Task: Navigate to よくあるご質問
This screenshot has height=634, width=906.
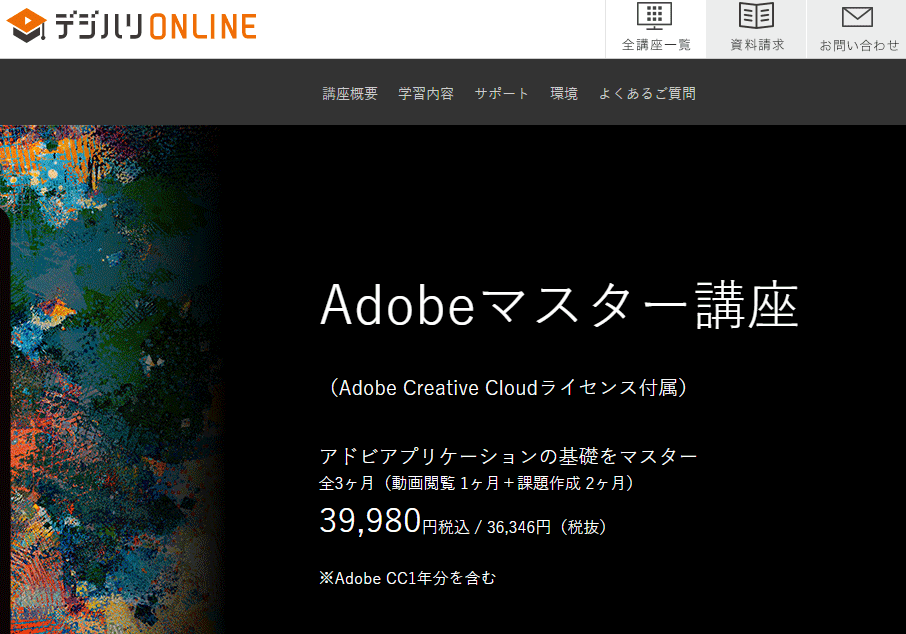Action: point(647,94)
